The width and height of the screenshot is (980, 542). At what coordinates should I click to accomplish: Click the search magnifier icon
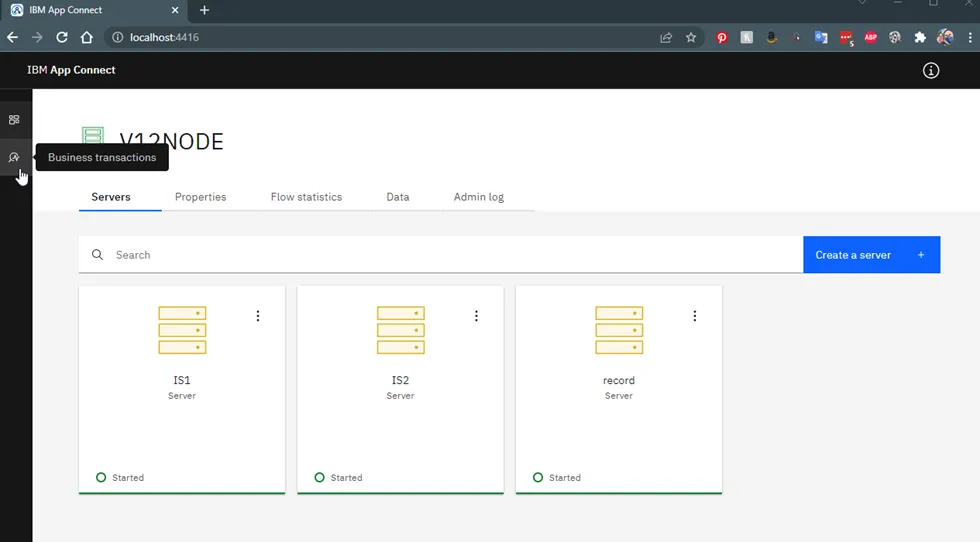[x=98, y=254]
